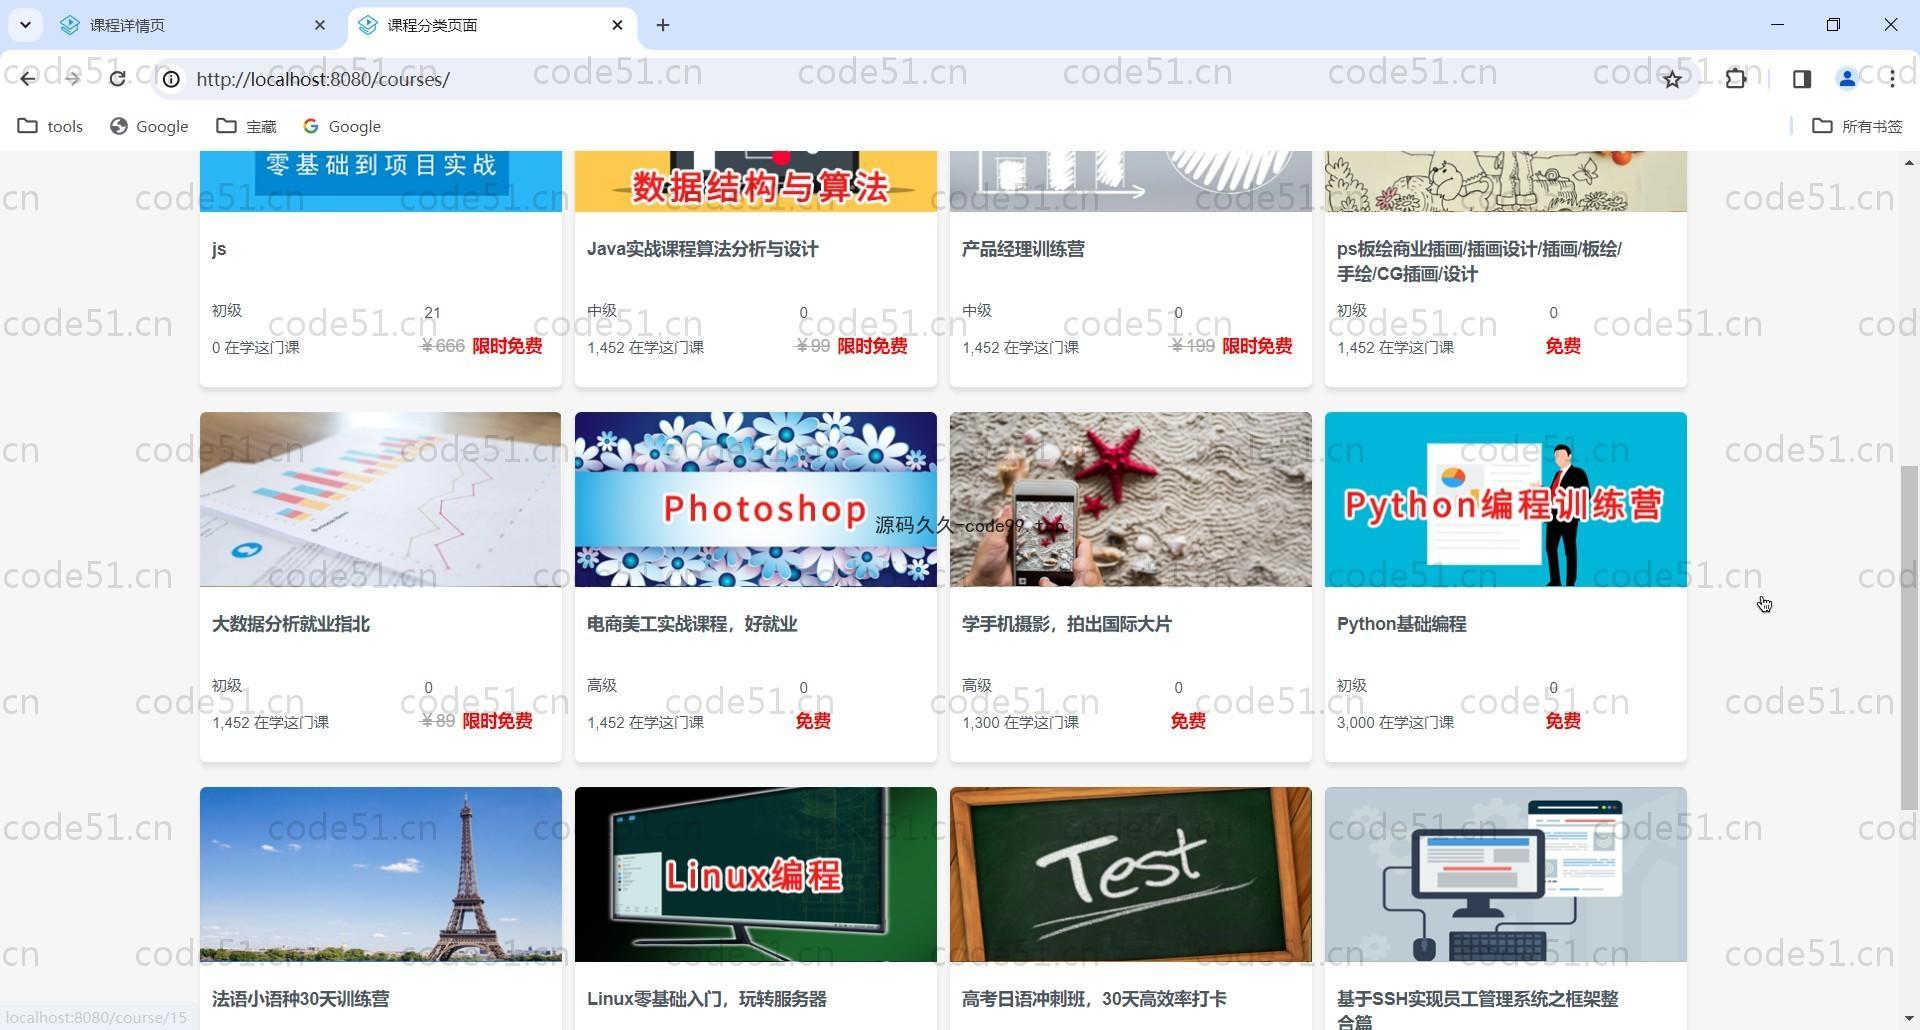Reload the current page
This screenshot has height=1030, width=1920.
[117, 79]
